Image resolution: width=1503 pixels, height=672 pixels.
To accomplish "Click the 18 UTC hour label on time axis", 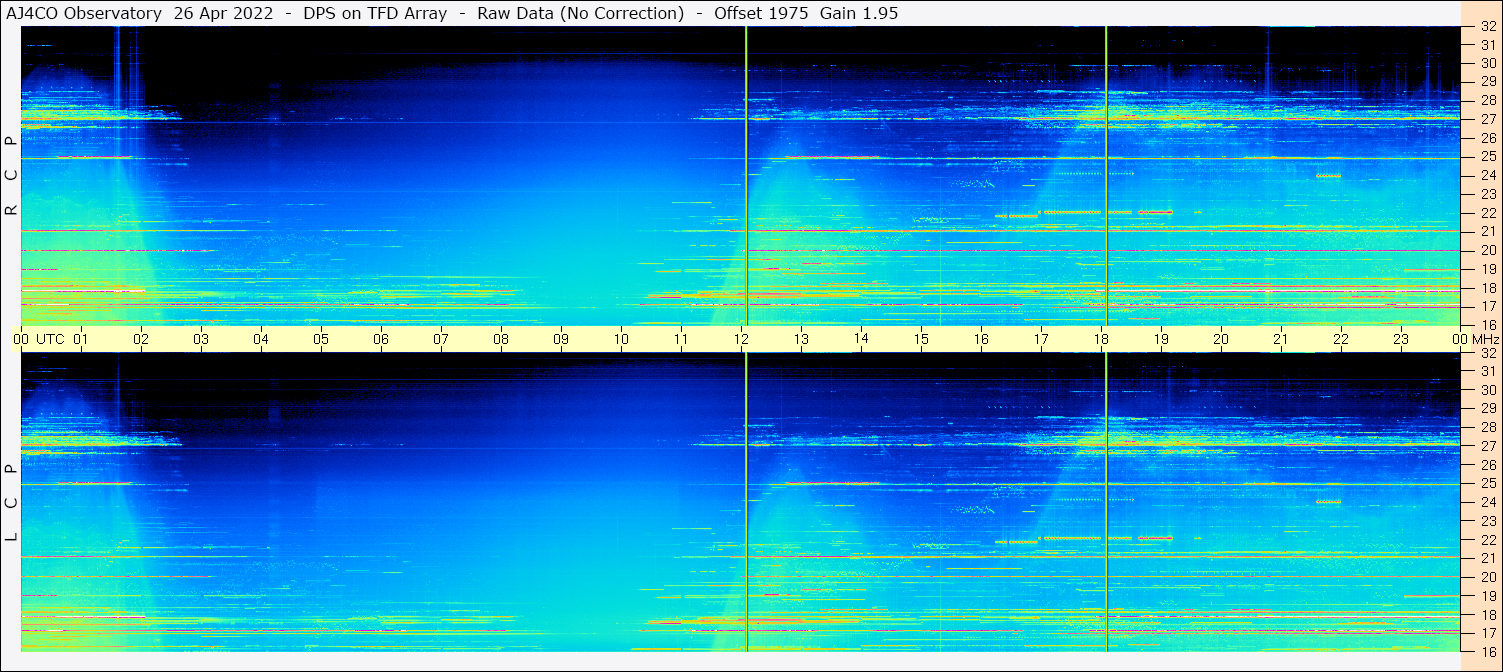I will click(x=1101, y=339).
